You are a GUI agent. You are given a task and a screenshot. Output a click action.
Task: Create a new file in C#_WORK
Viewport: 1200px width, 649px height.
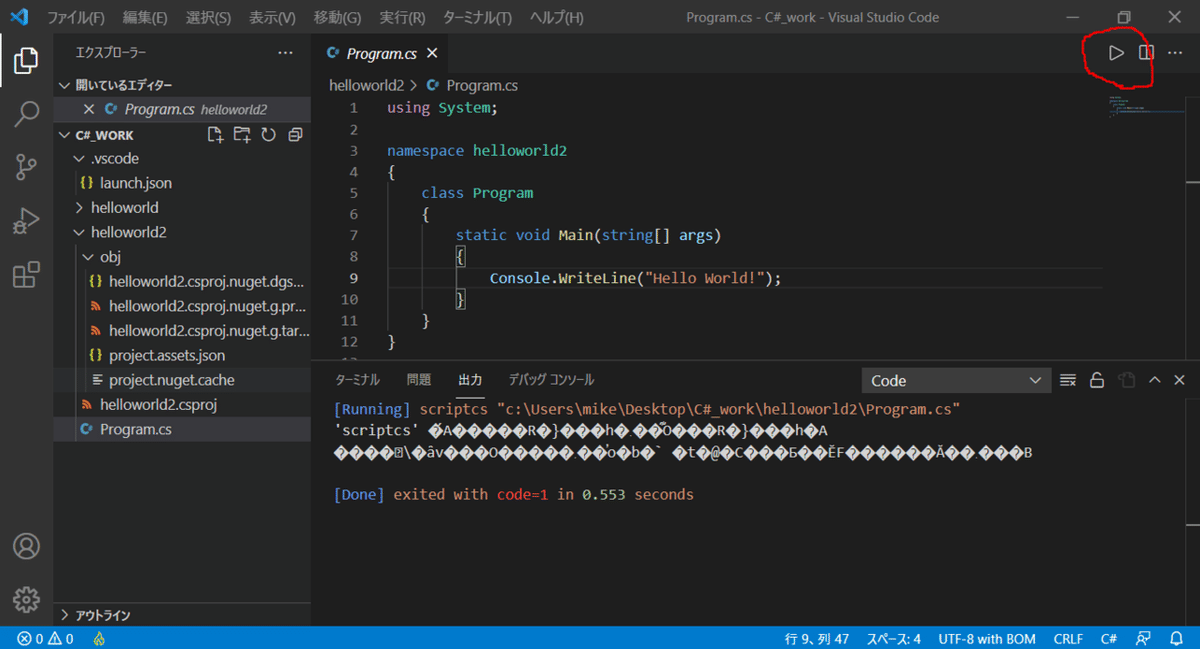[x=215, y=135]
